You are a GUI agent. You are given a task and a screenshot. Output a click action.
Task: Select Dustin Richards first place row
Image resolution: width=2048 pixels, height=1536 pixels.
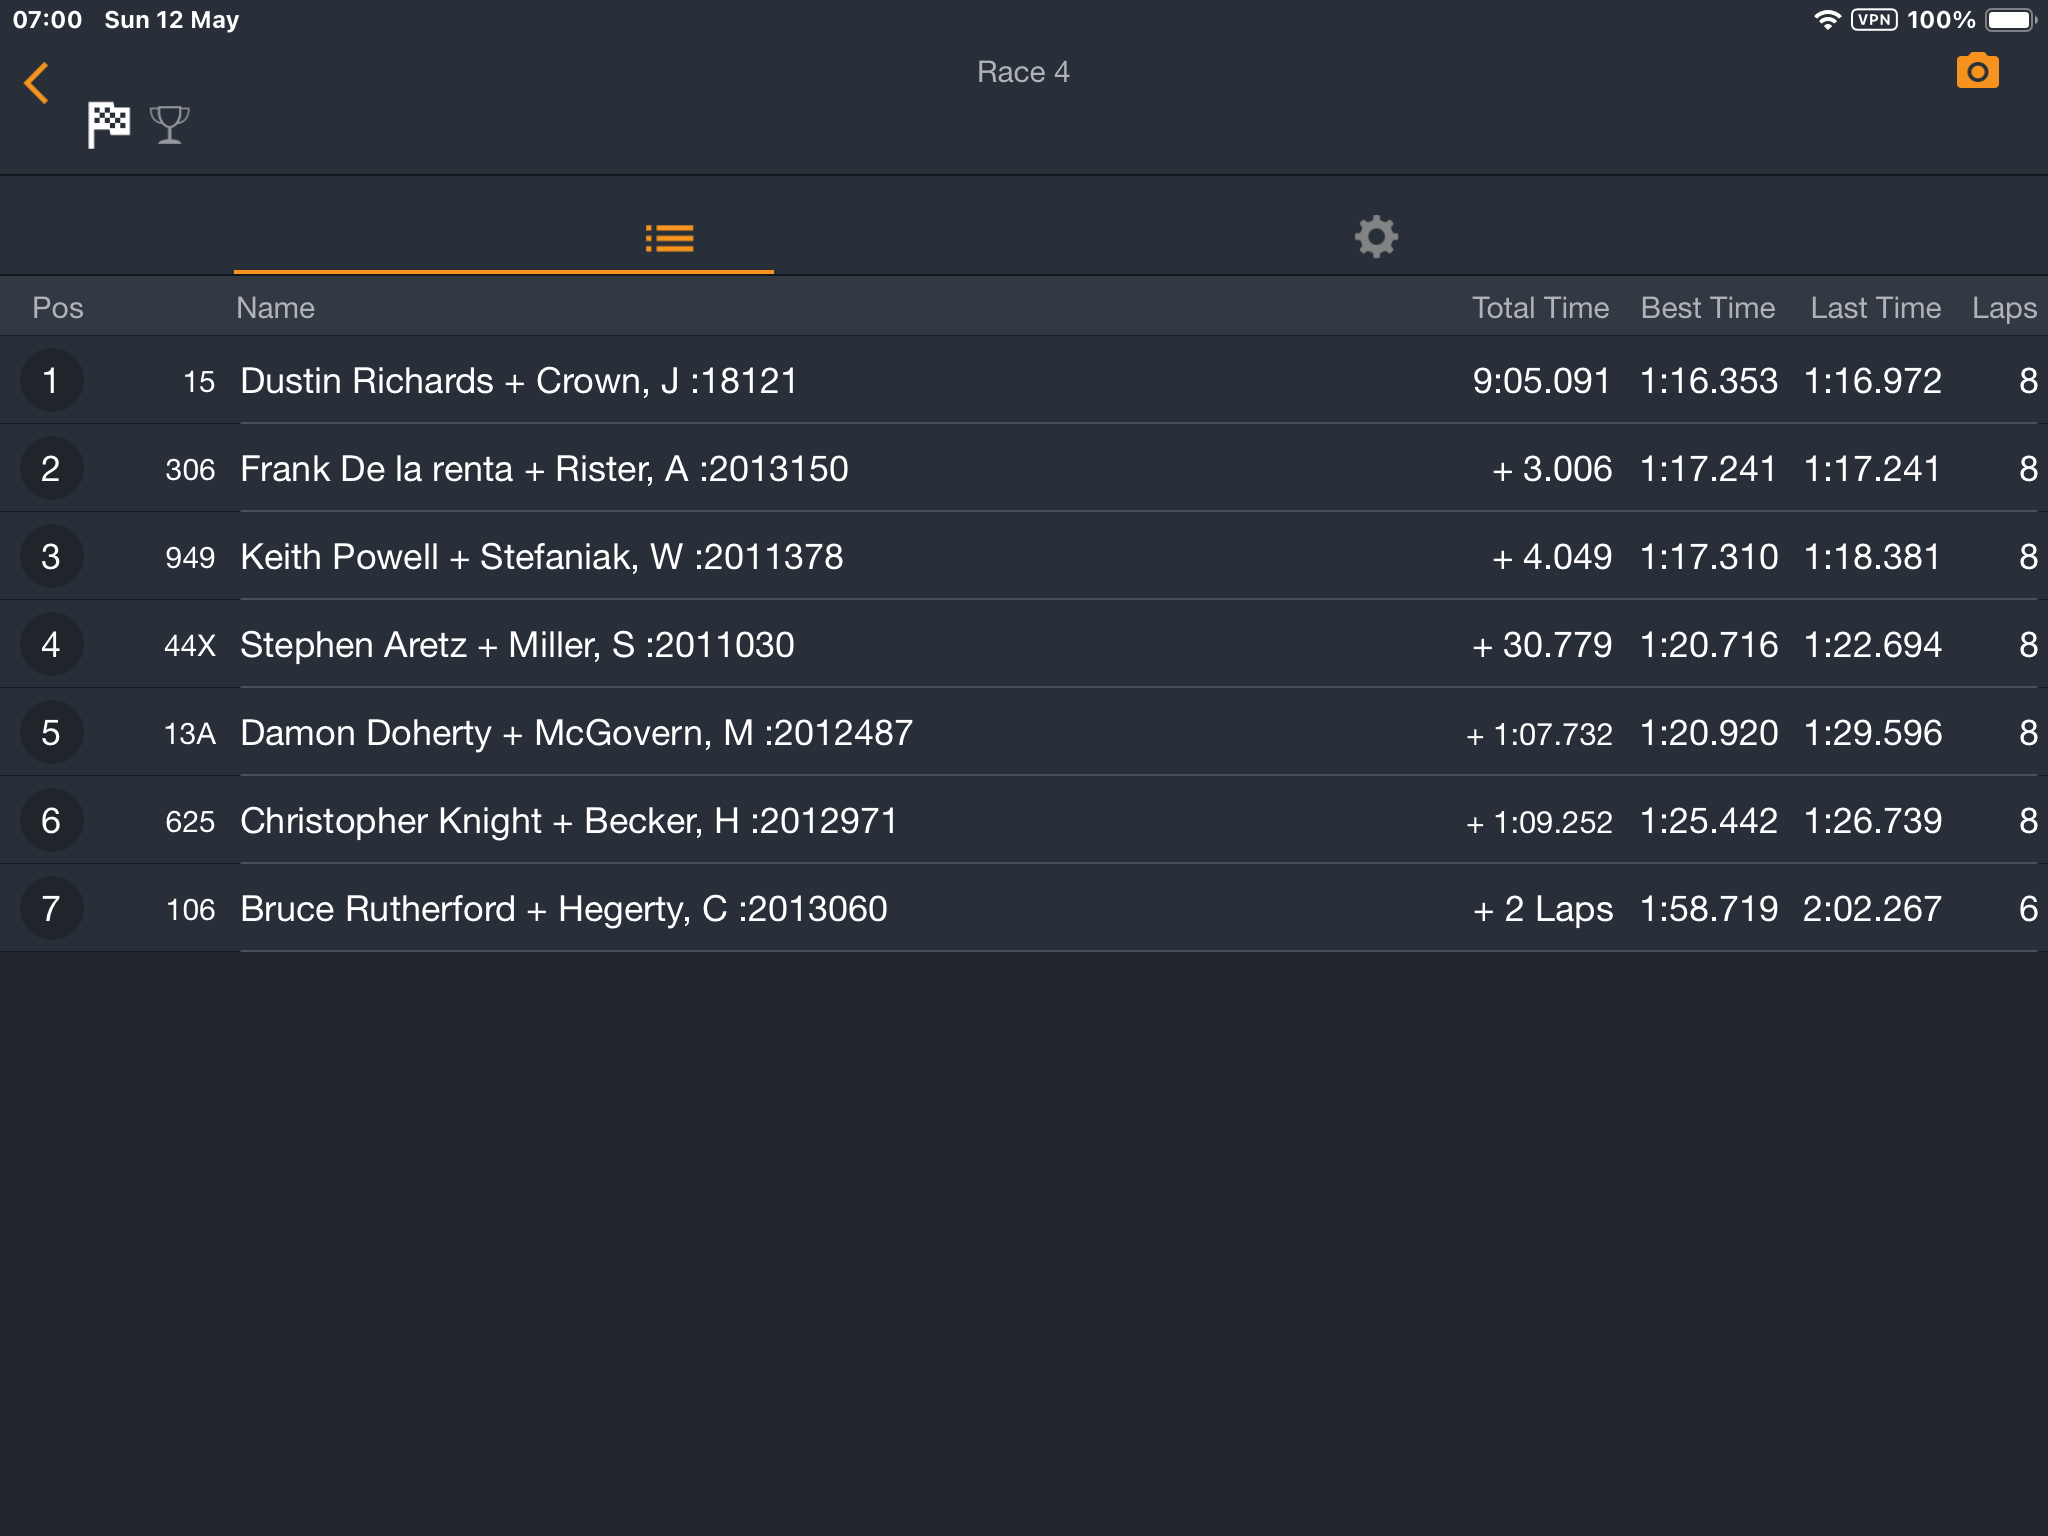pos(1024,380)
